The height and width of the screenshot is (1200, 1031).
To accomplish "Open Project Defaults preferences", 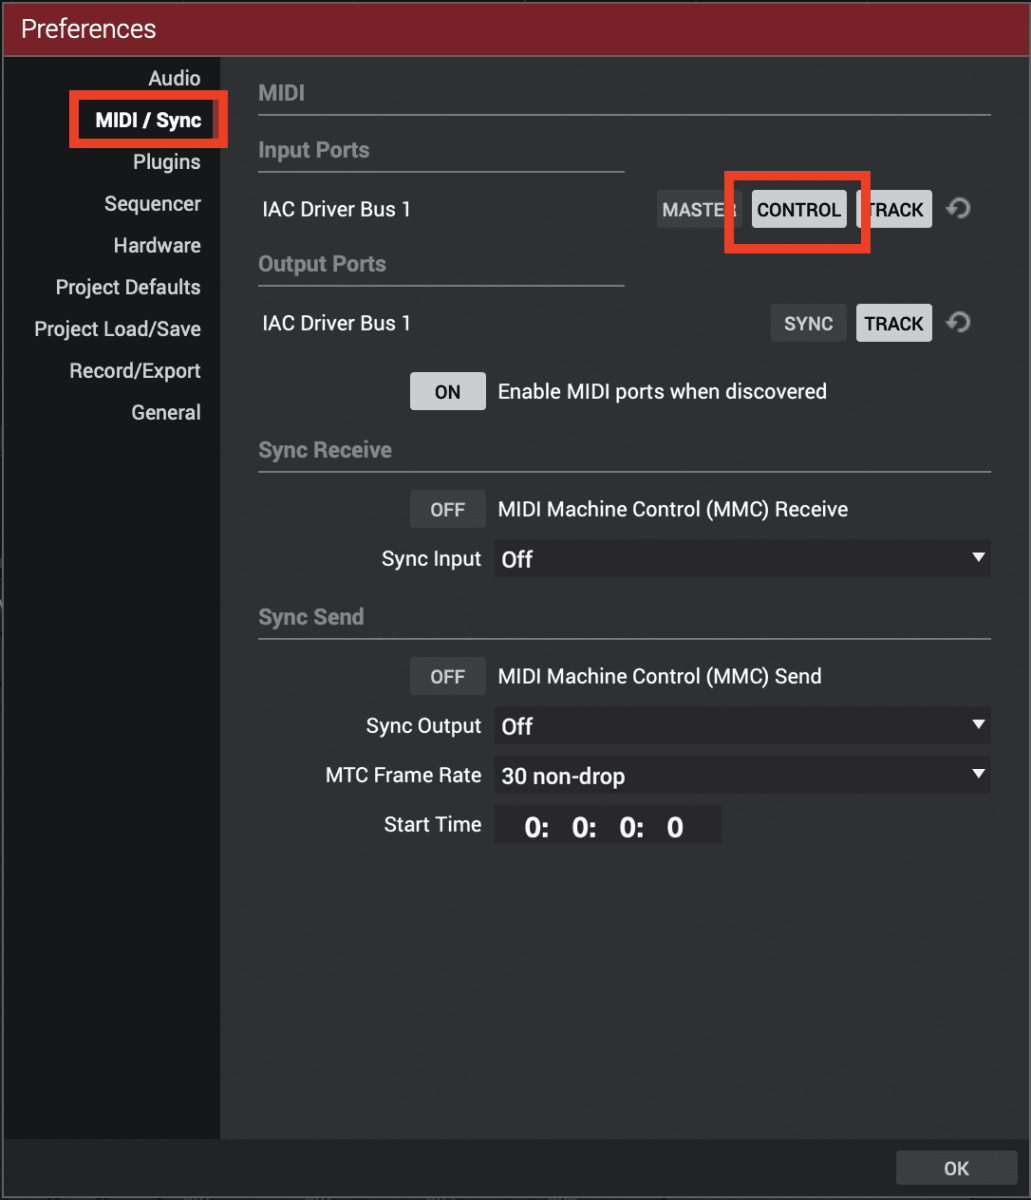I will pyautogui.click(x=128, y=287).
